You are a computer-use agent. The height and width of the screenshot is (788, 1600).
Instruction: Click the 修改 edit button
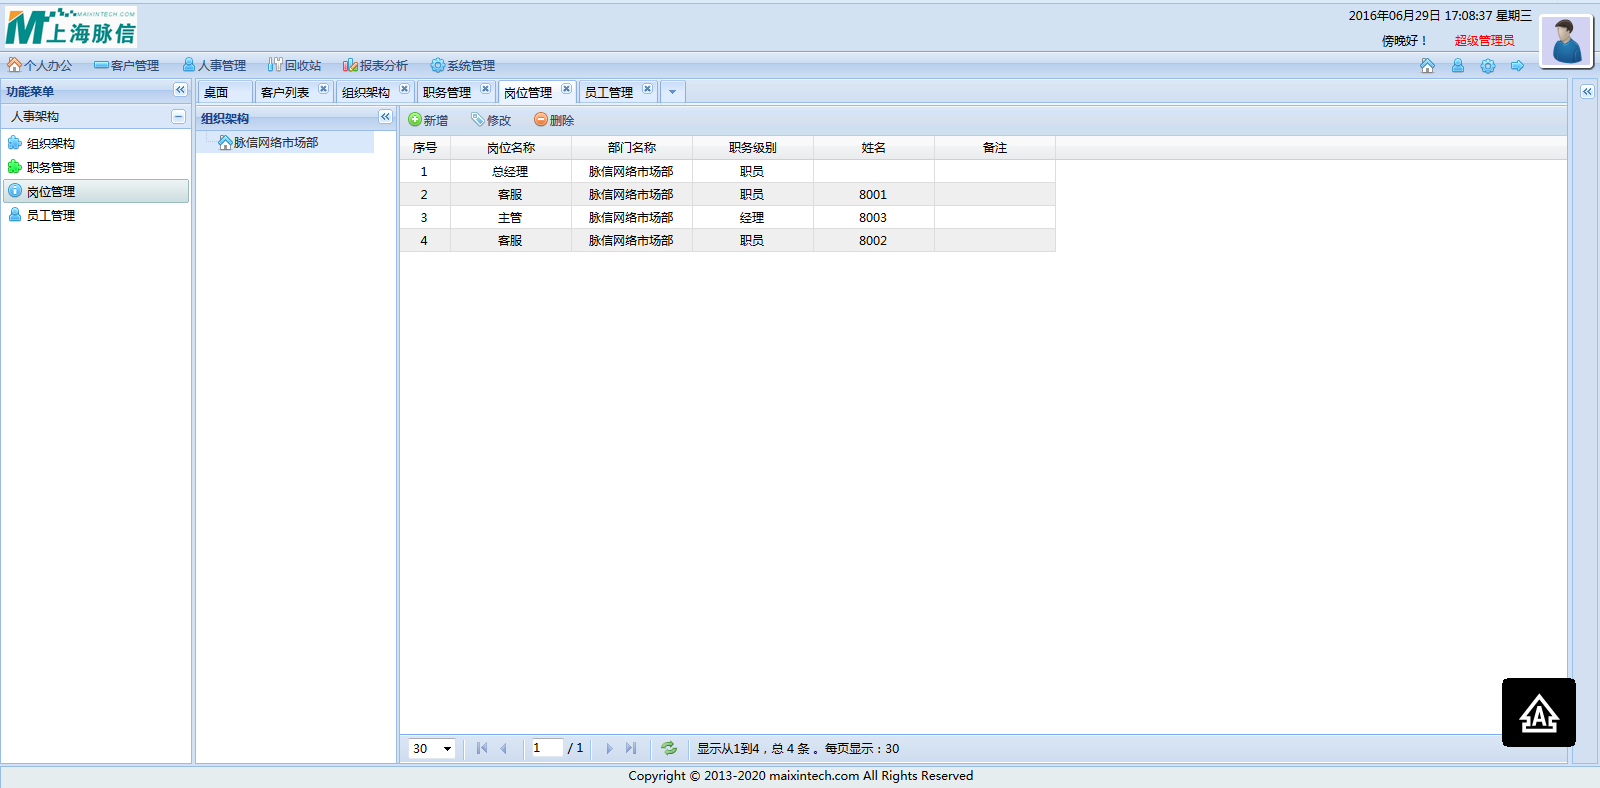(491, 120)
